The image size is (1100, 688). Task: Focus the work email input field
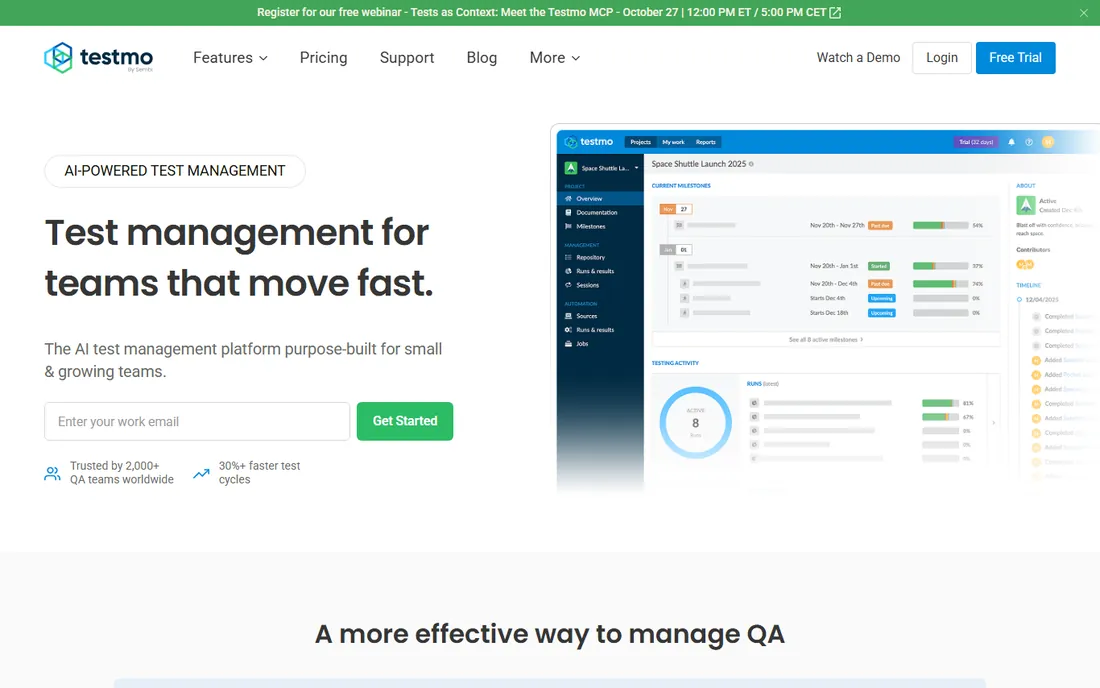[x=197, y=421]
